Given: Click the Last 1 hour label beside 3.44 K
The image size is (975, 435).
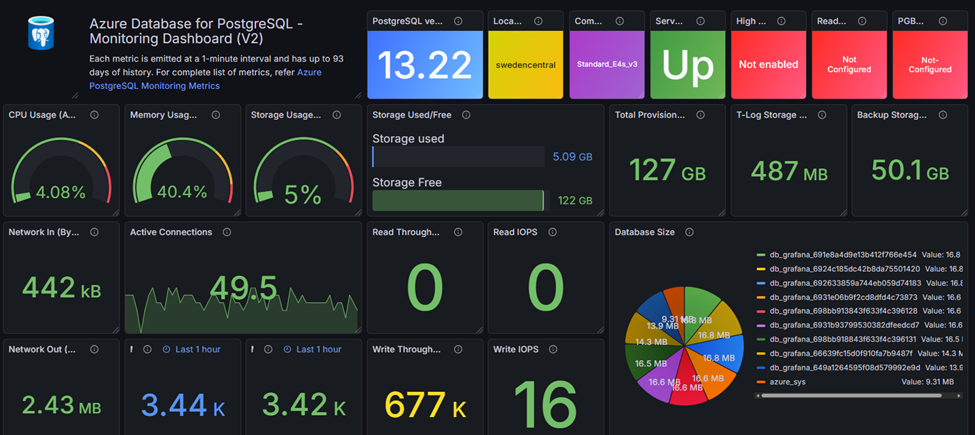Looking at the screenshot, I should coord(198,350).
